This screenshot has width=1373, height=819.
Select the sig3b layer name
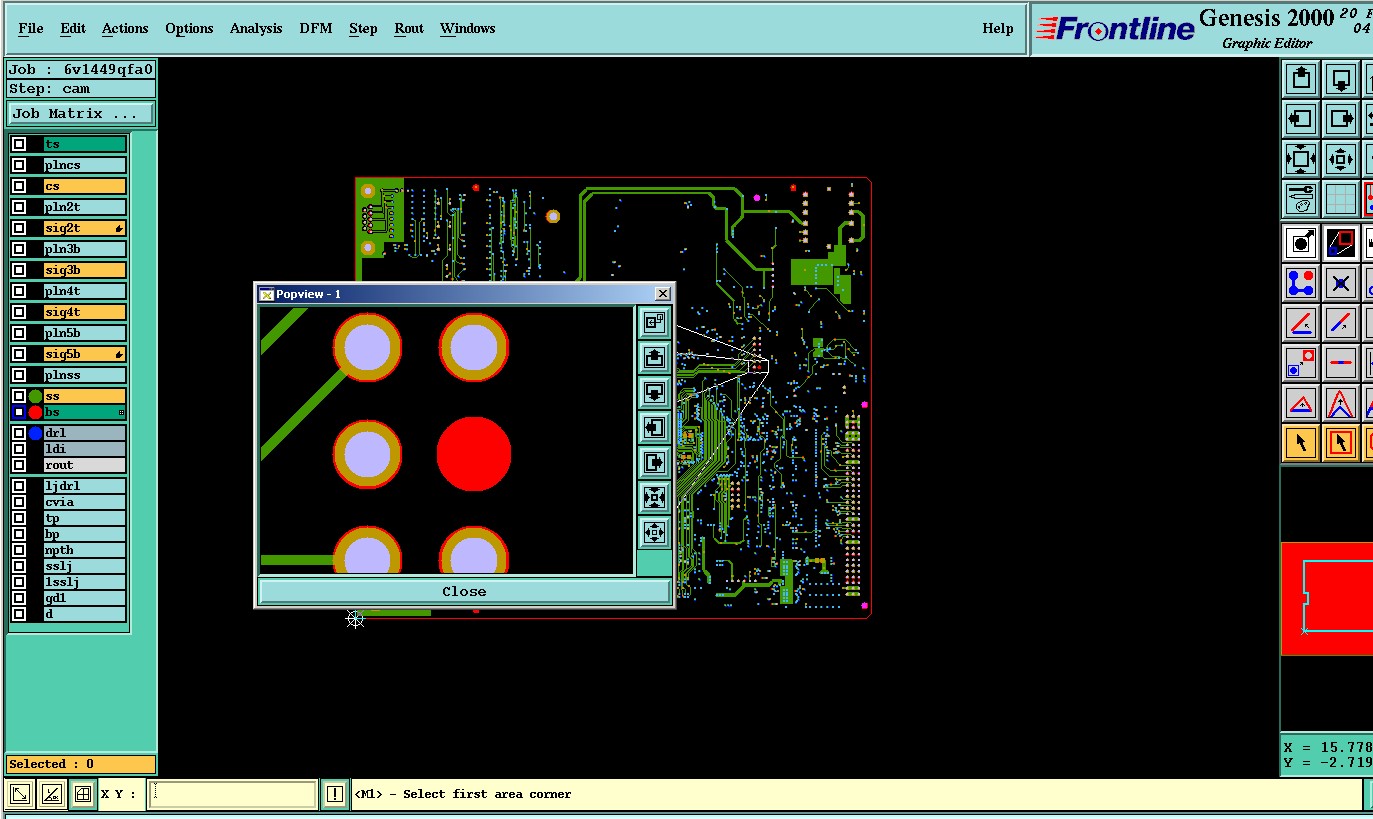pos(85,270)
